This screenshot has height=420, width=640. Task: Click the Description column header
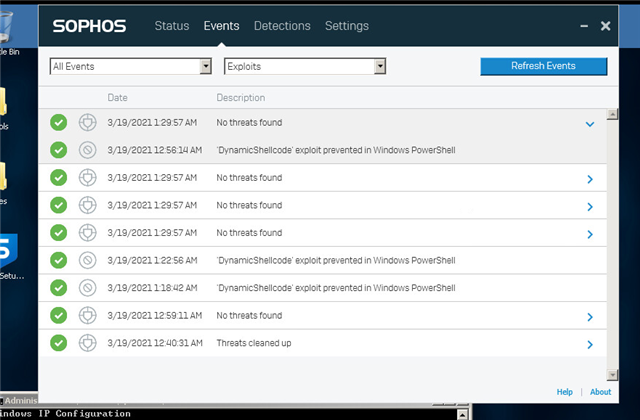[x=241, y=98]
